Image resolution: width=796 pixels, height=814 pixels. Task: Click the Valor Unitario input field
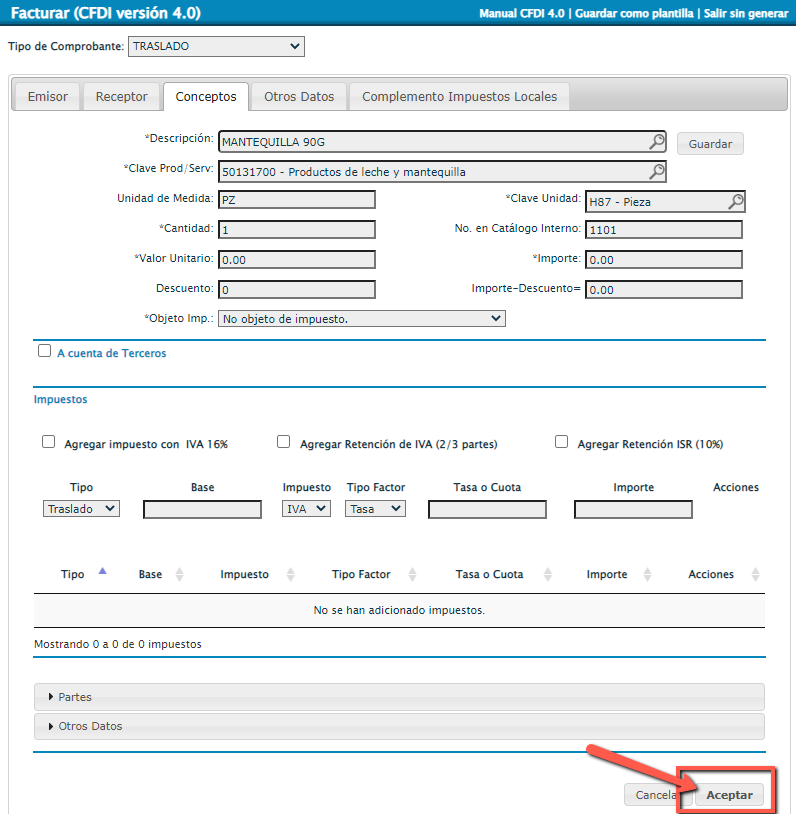[296, 260]
